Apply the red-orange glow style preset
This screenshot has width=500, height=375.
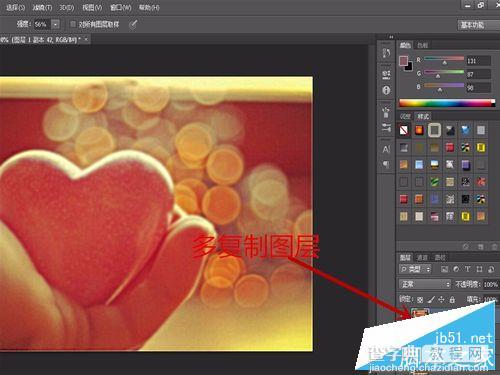coord(419,130)
